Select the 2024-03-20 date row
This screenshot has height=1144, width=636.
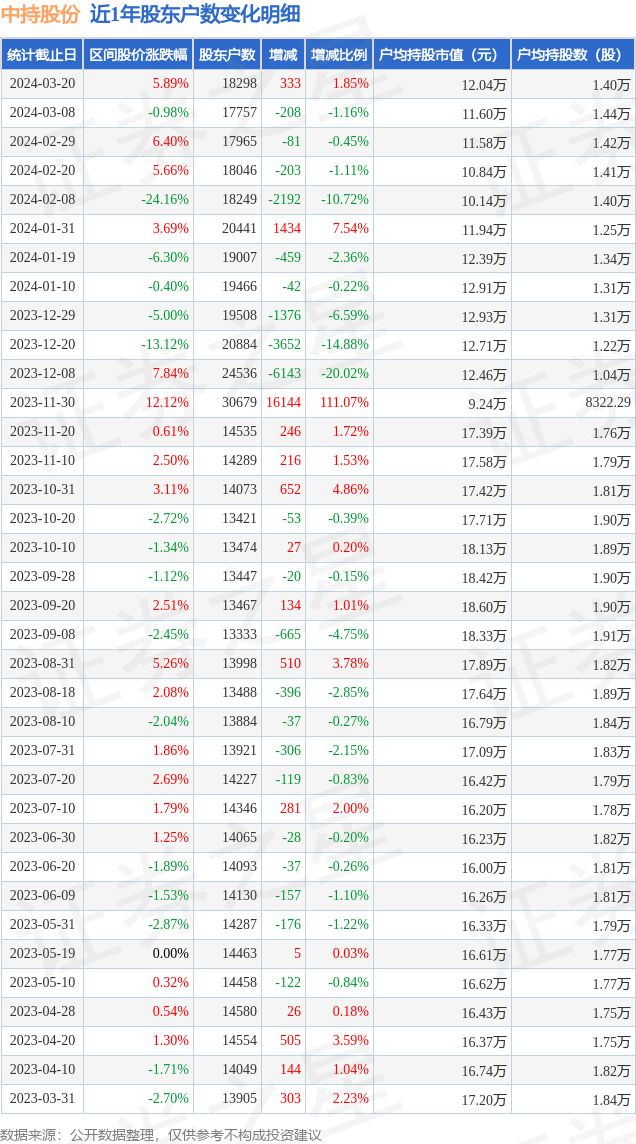pyautogui.click(x=42, y=84)
